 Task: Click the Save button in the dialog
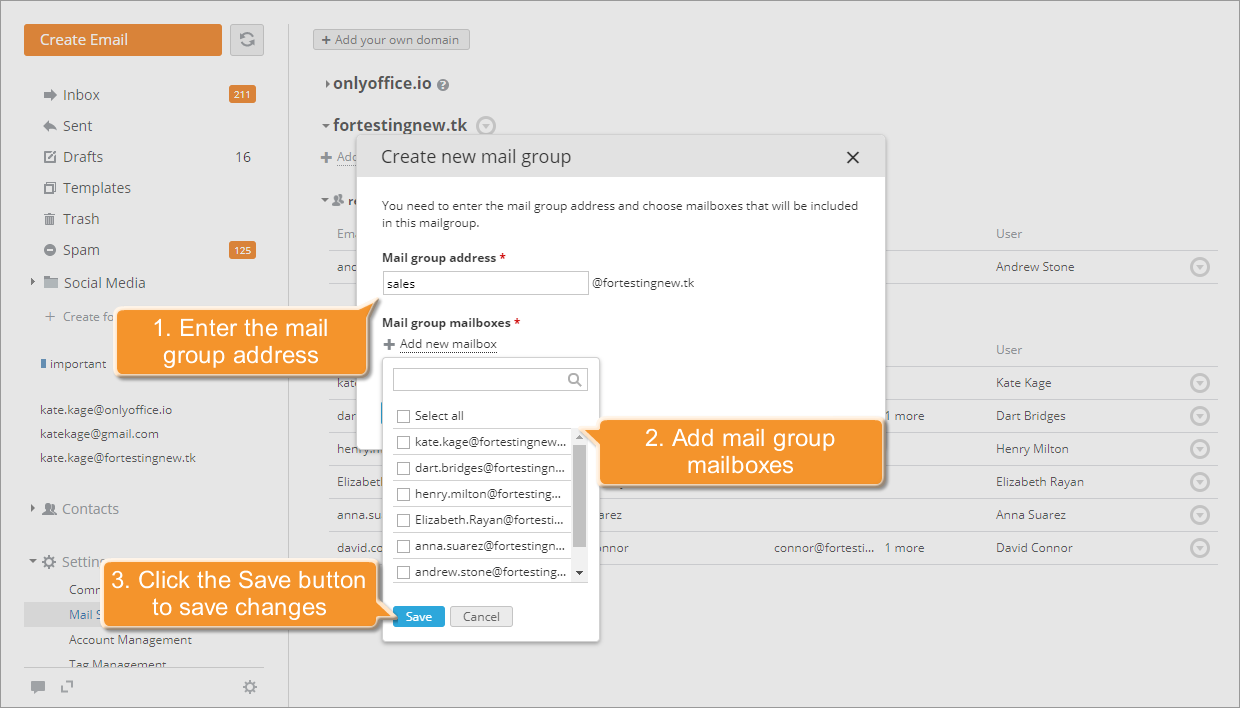(x=418, y=616)
